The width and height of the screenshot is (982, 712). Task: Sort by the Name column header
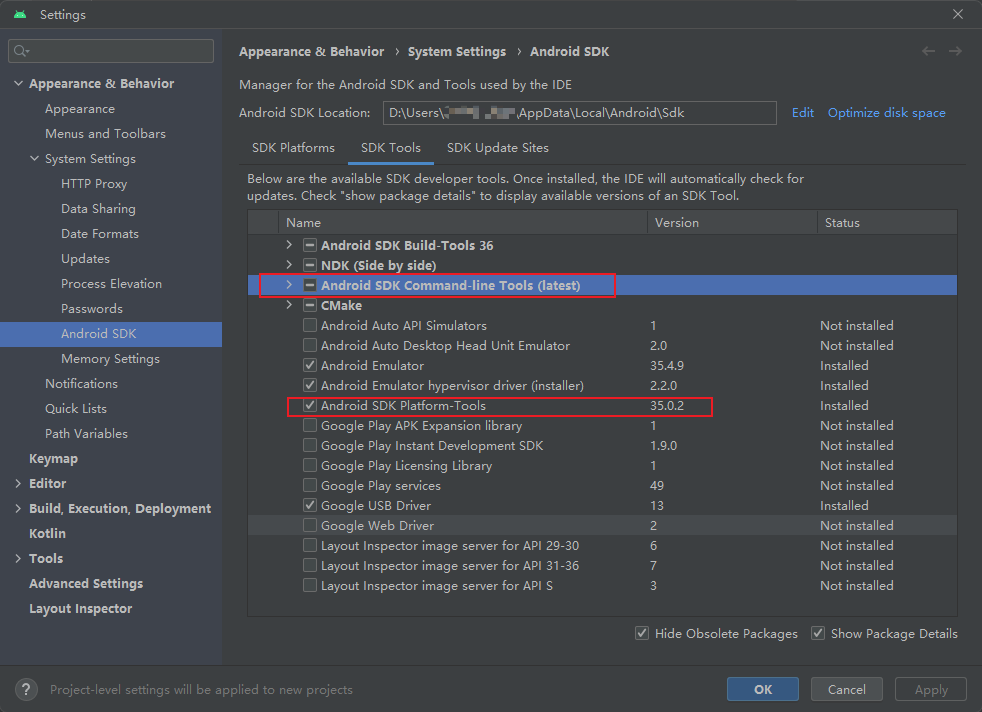[463, 223]
